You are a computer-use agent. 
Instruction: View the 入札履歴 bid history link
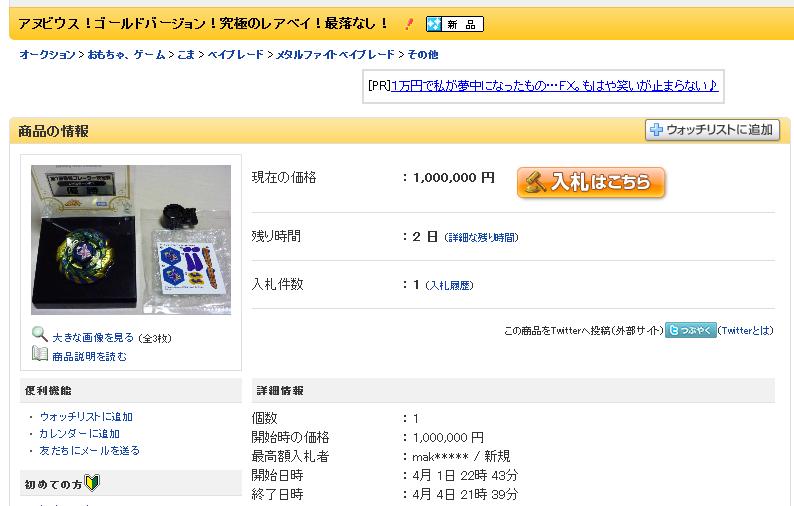tap(450, 286)
